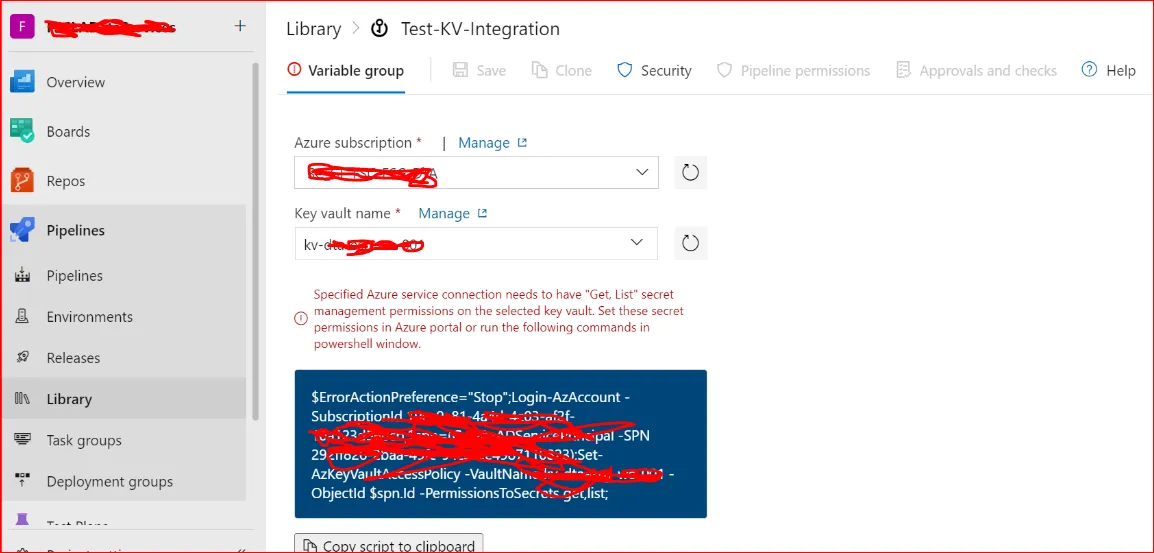The image size is (1154, 553).
Task: Open Help menu
Action: 1108,71
